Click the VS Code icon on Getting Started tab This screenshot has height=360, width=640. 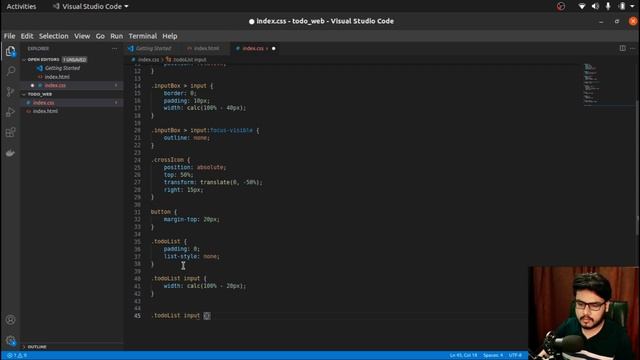click(x=131, y=48)
